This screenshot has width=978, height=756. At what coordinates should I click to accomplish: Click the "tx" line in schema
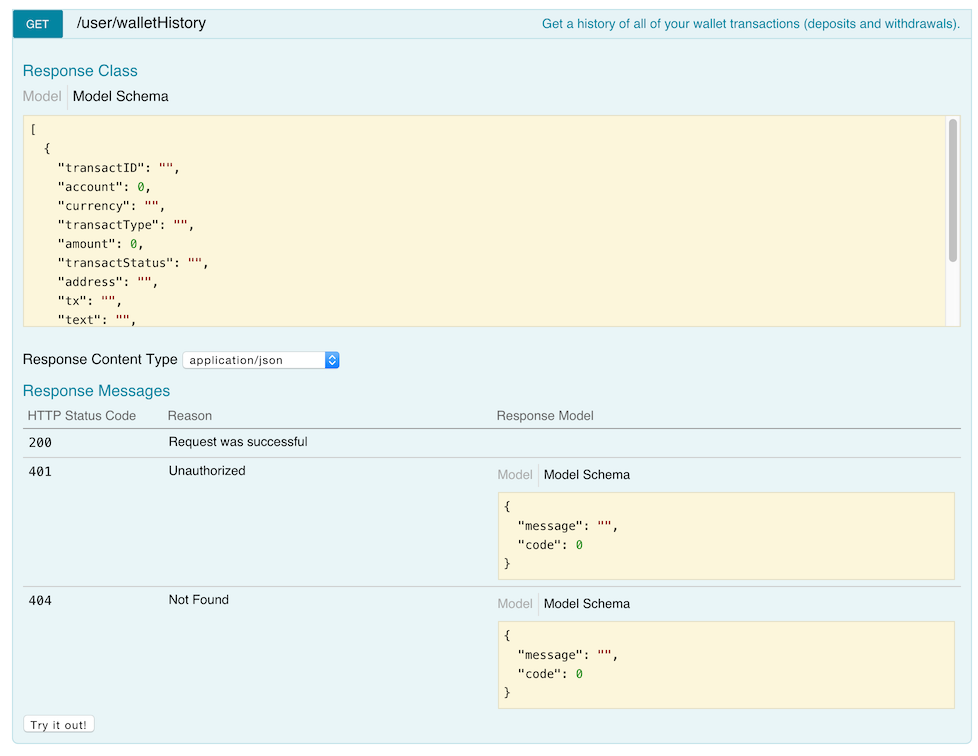89,301
